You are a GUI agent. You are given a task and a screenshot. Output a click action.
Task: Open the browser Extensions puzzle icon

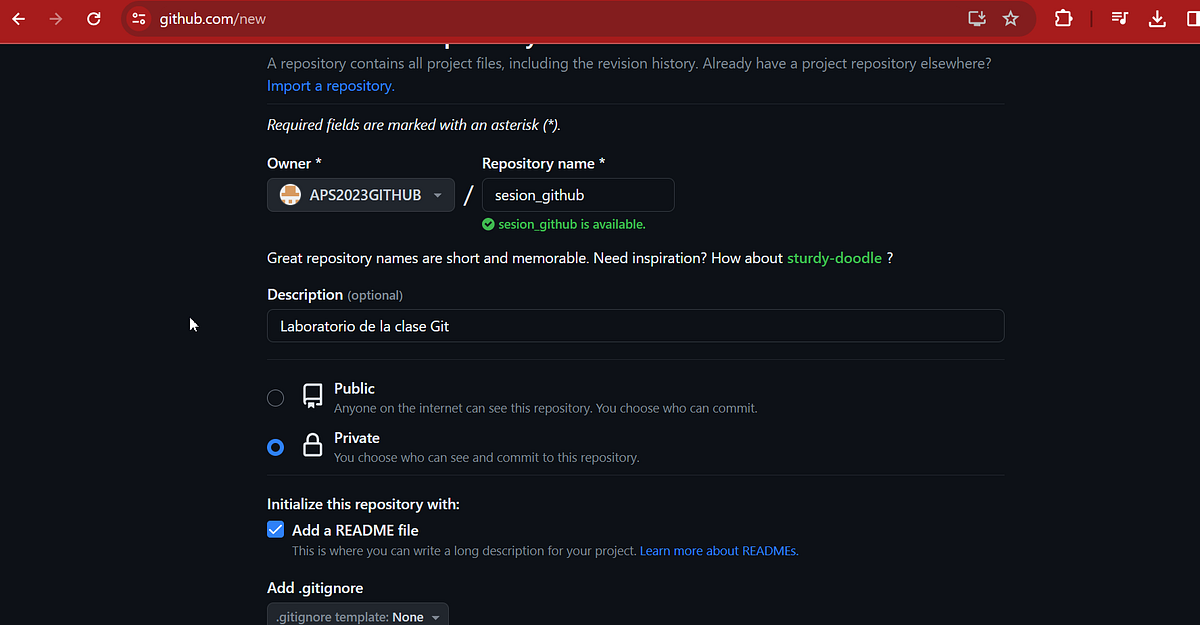point(1063,18)
